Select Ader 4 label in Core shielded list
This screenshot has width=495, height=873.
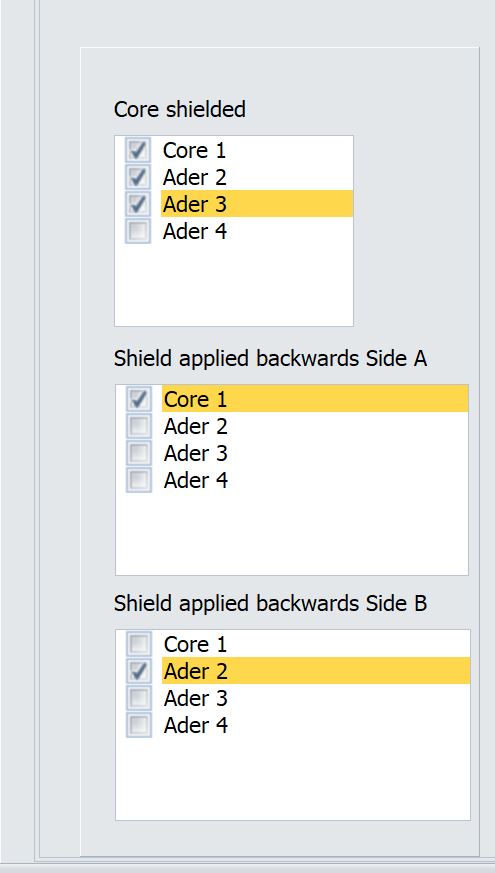click(195, 230)
